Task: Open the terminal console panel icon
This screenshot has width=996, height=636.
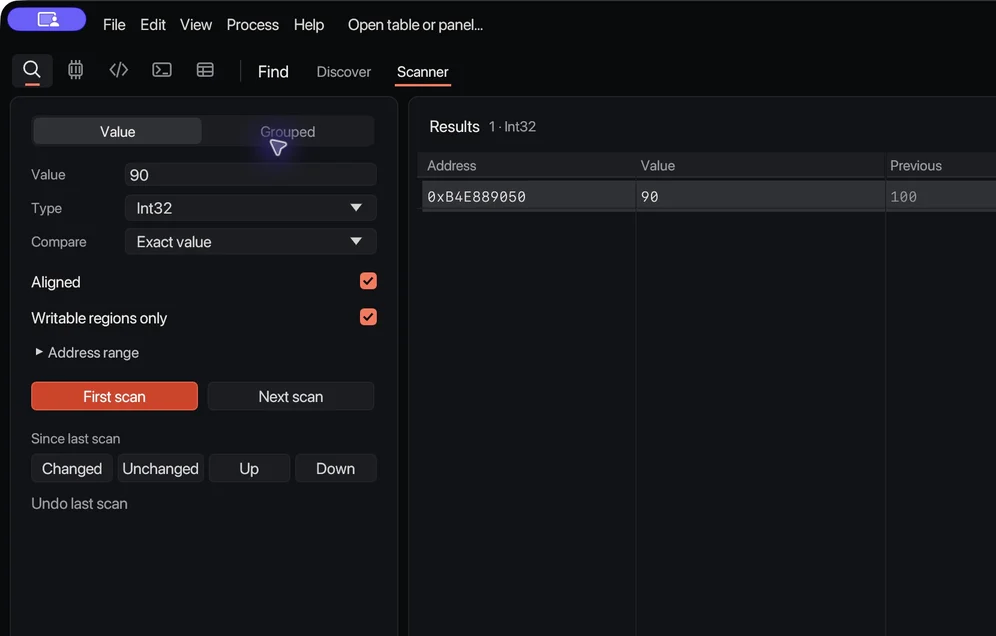Action: 162,69
